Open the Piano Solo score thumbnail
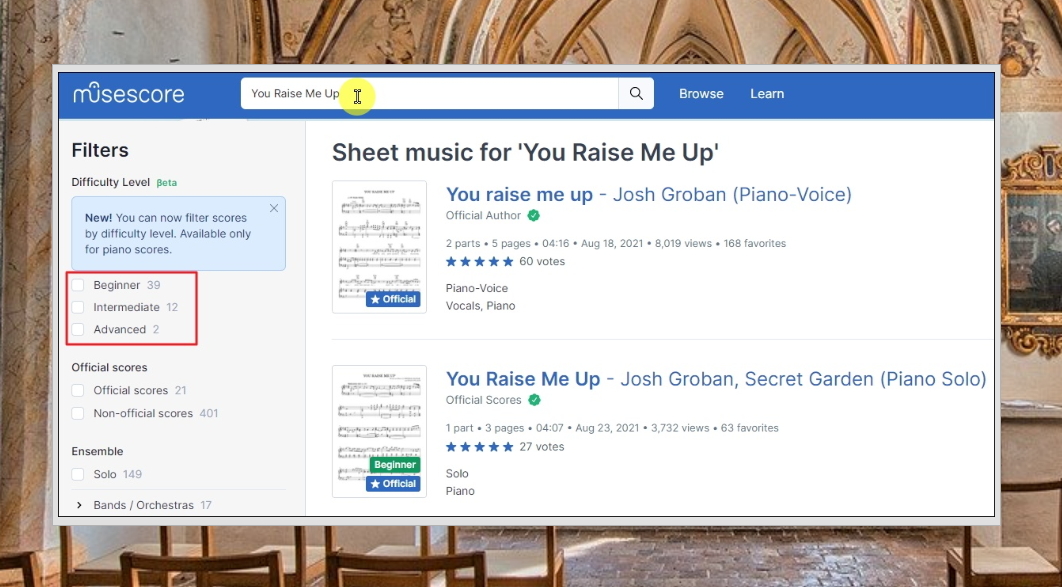Image resolution: width=1062 pixels, height=587 pixels. 379,431
